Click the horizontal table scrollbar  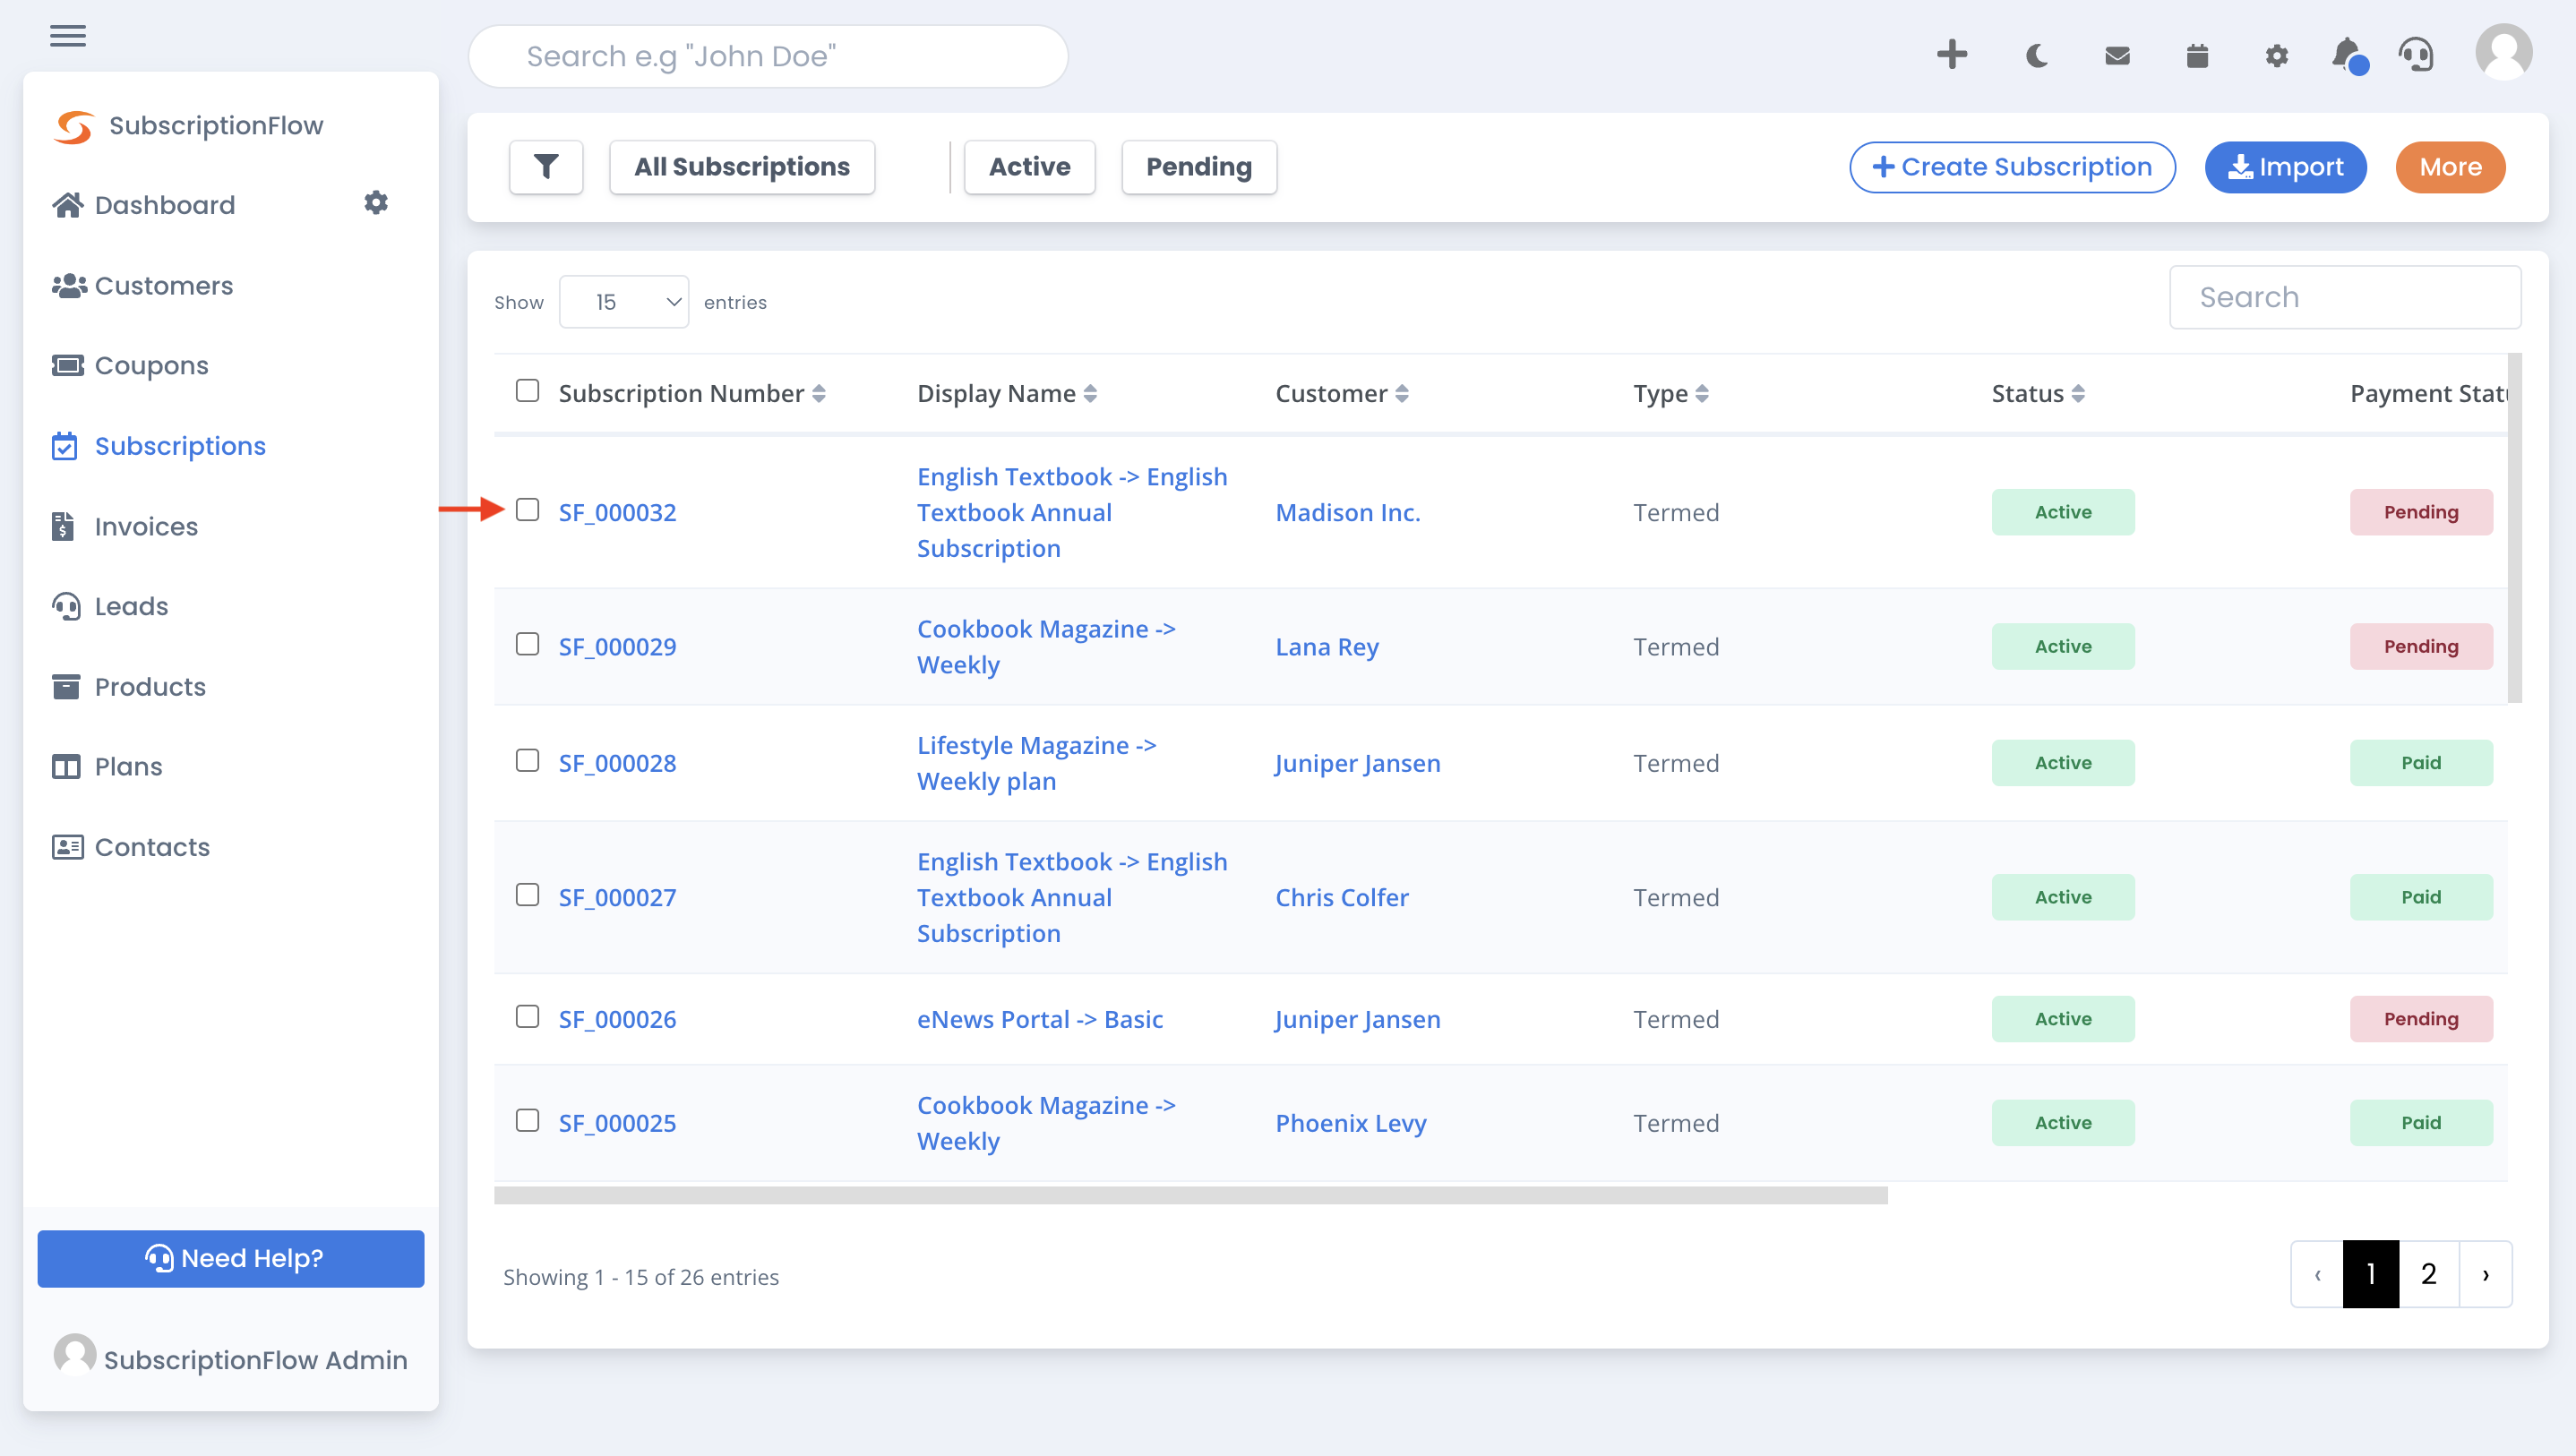coord(1190,1195)
